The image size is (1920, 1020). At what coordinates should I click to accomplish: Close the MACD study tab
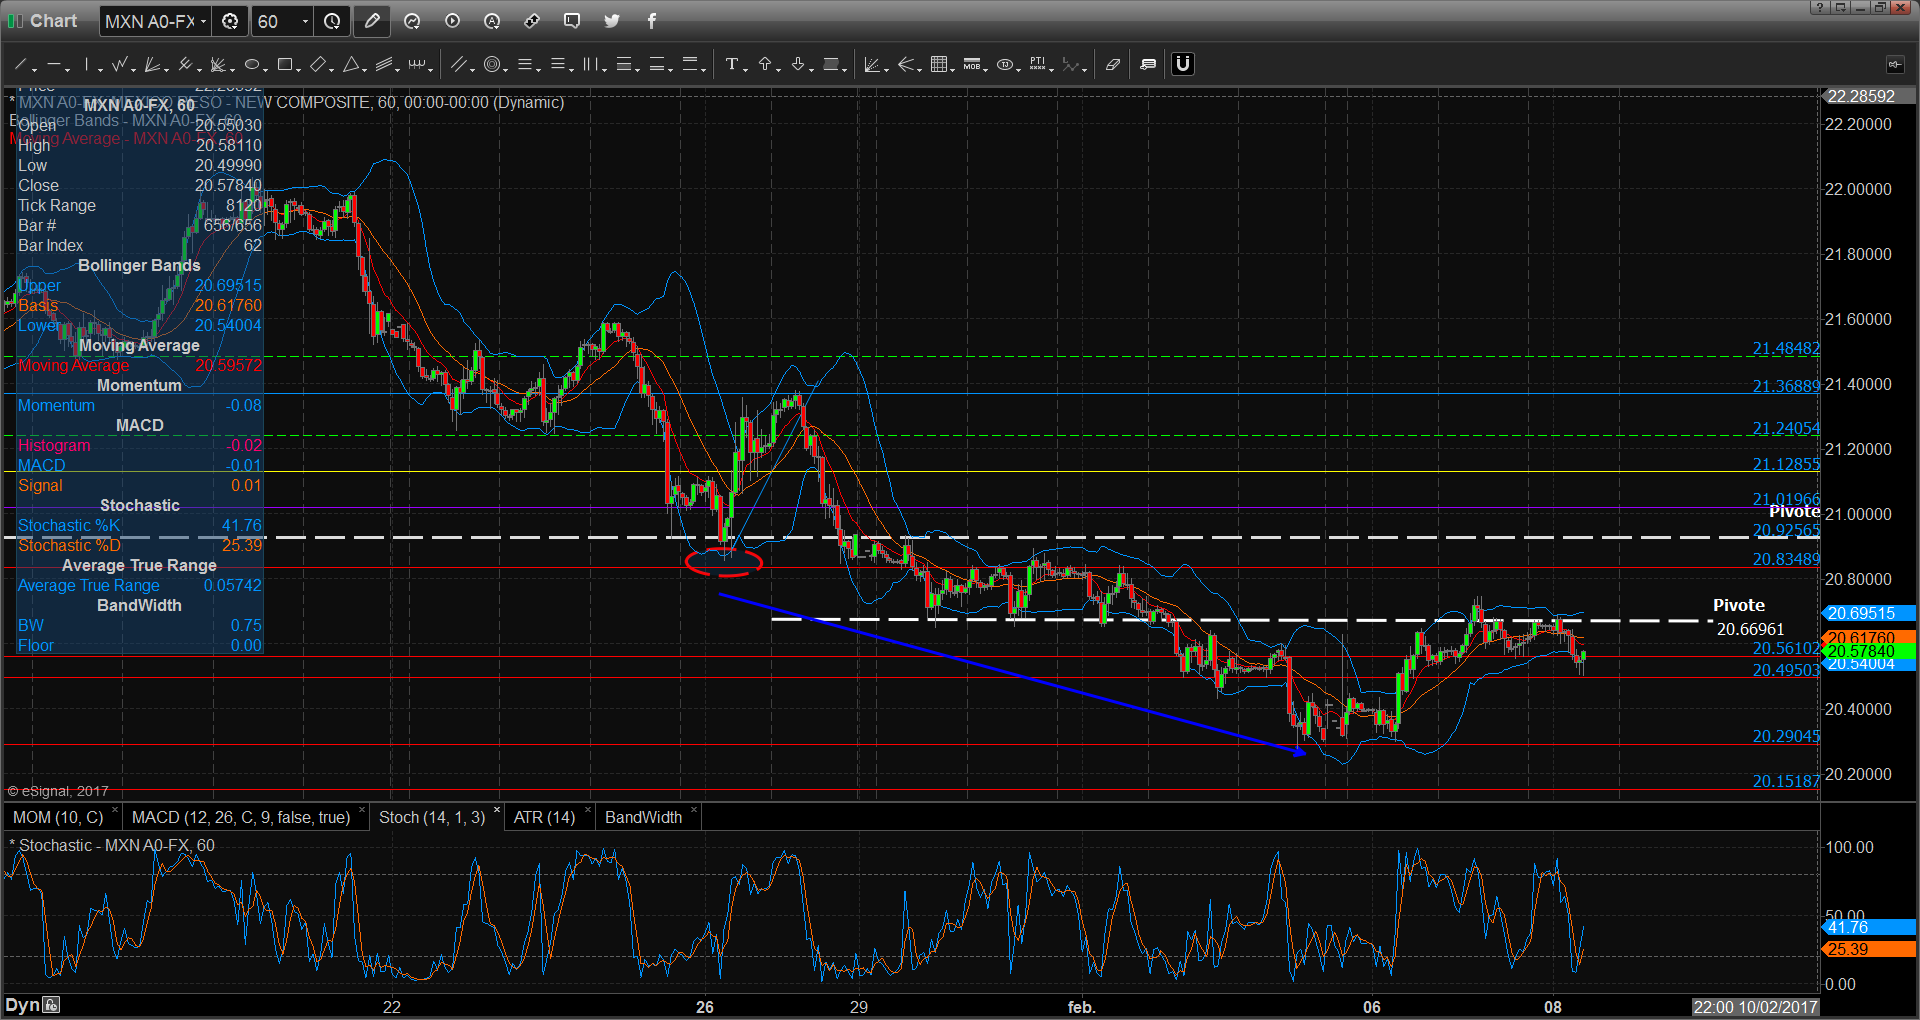pos(361,810)
